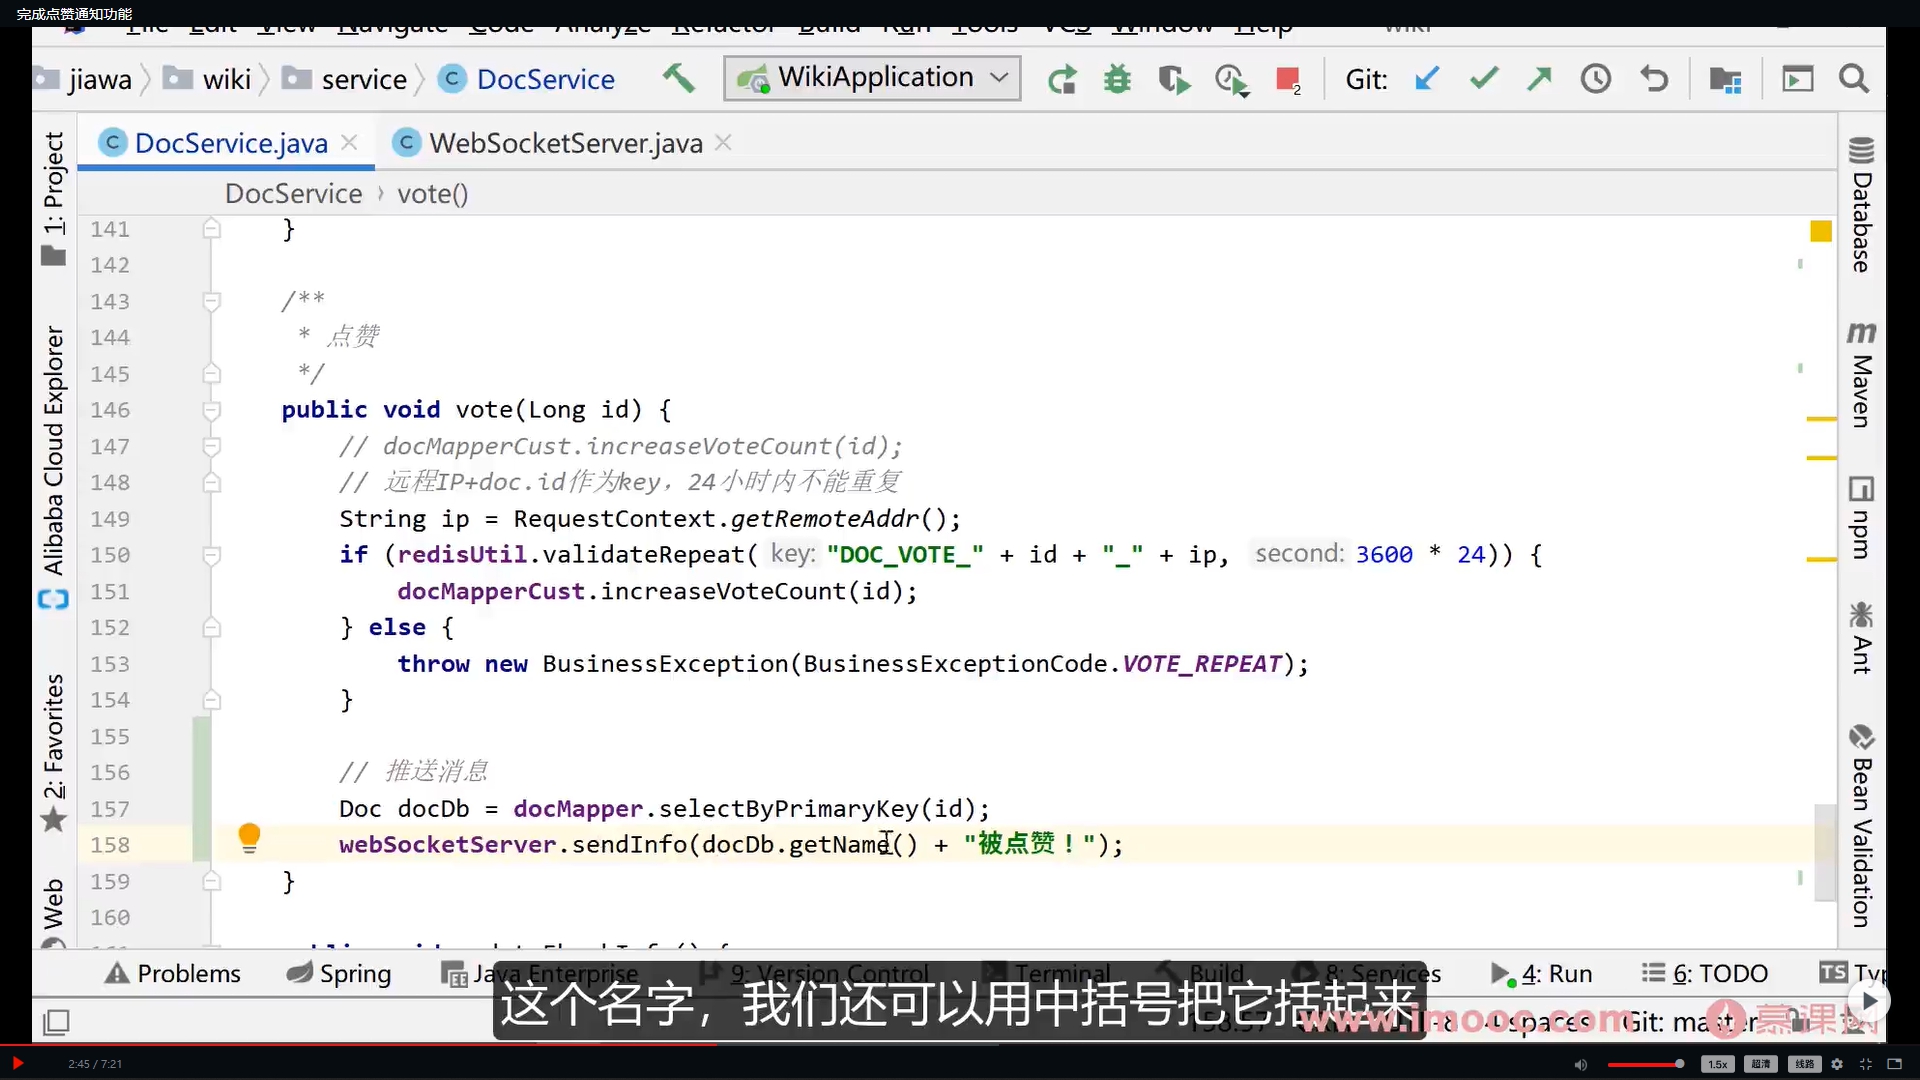Close the DocService.java tab
Screen dimensions: 1920x1080
tap(349, 143)
